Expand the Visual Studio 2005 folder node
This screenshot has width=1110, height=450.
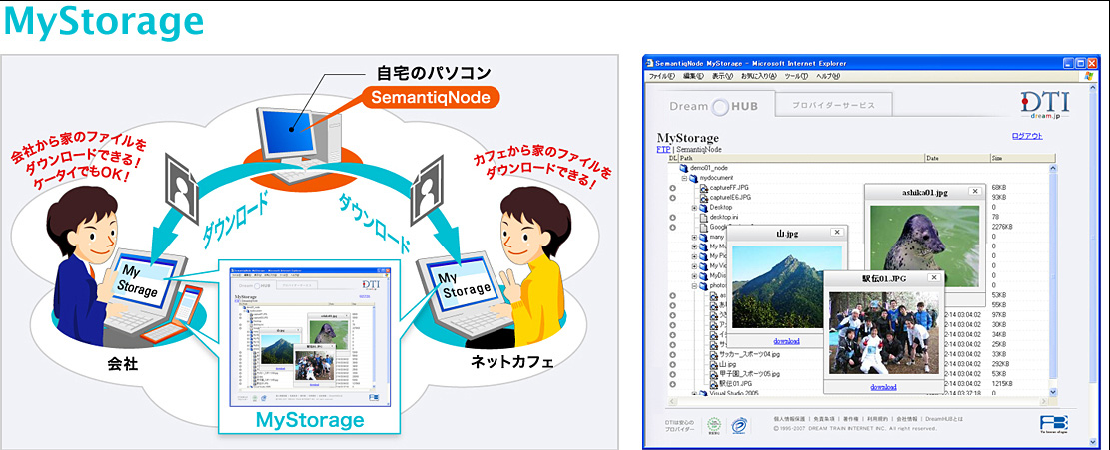point(694,393)
